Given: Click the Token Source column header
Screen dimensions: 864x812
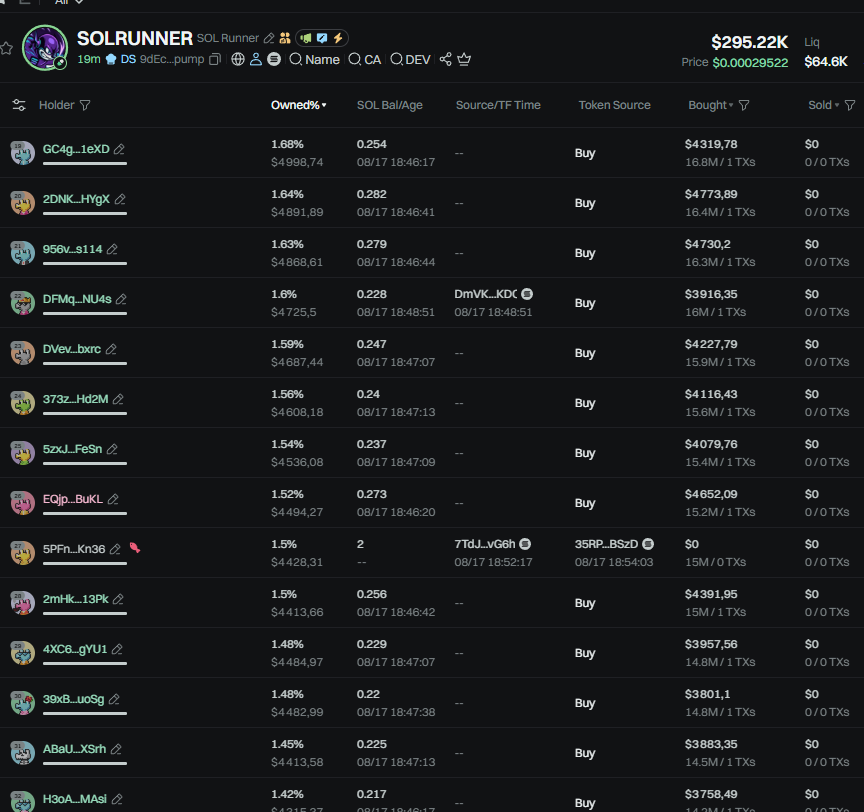Looking at the screenshot, I should [x=614, y=105].
